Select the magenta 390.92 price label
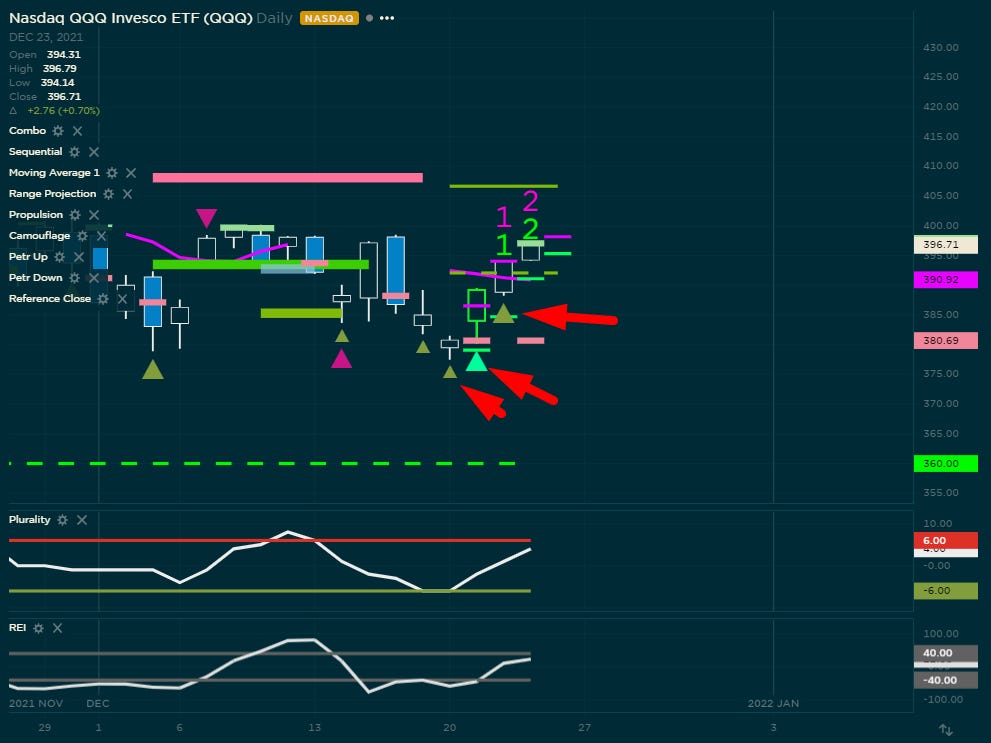 click(x=945, y=279)
